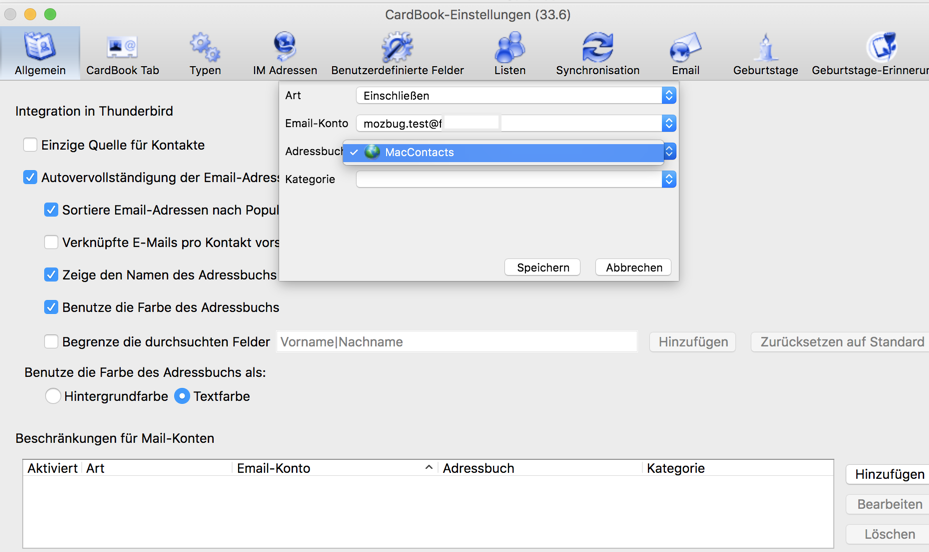Uncheck Benutze die Farbe des Adressbuchs
929x552 pixels.
point(51,307)
